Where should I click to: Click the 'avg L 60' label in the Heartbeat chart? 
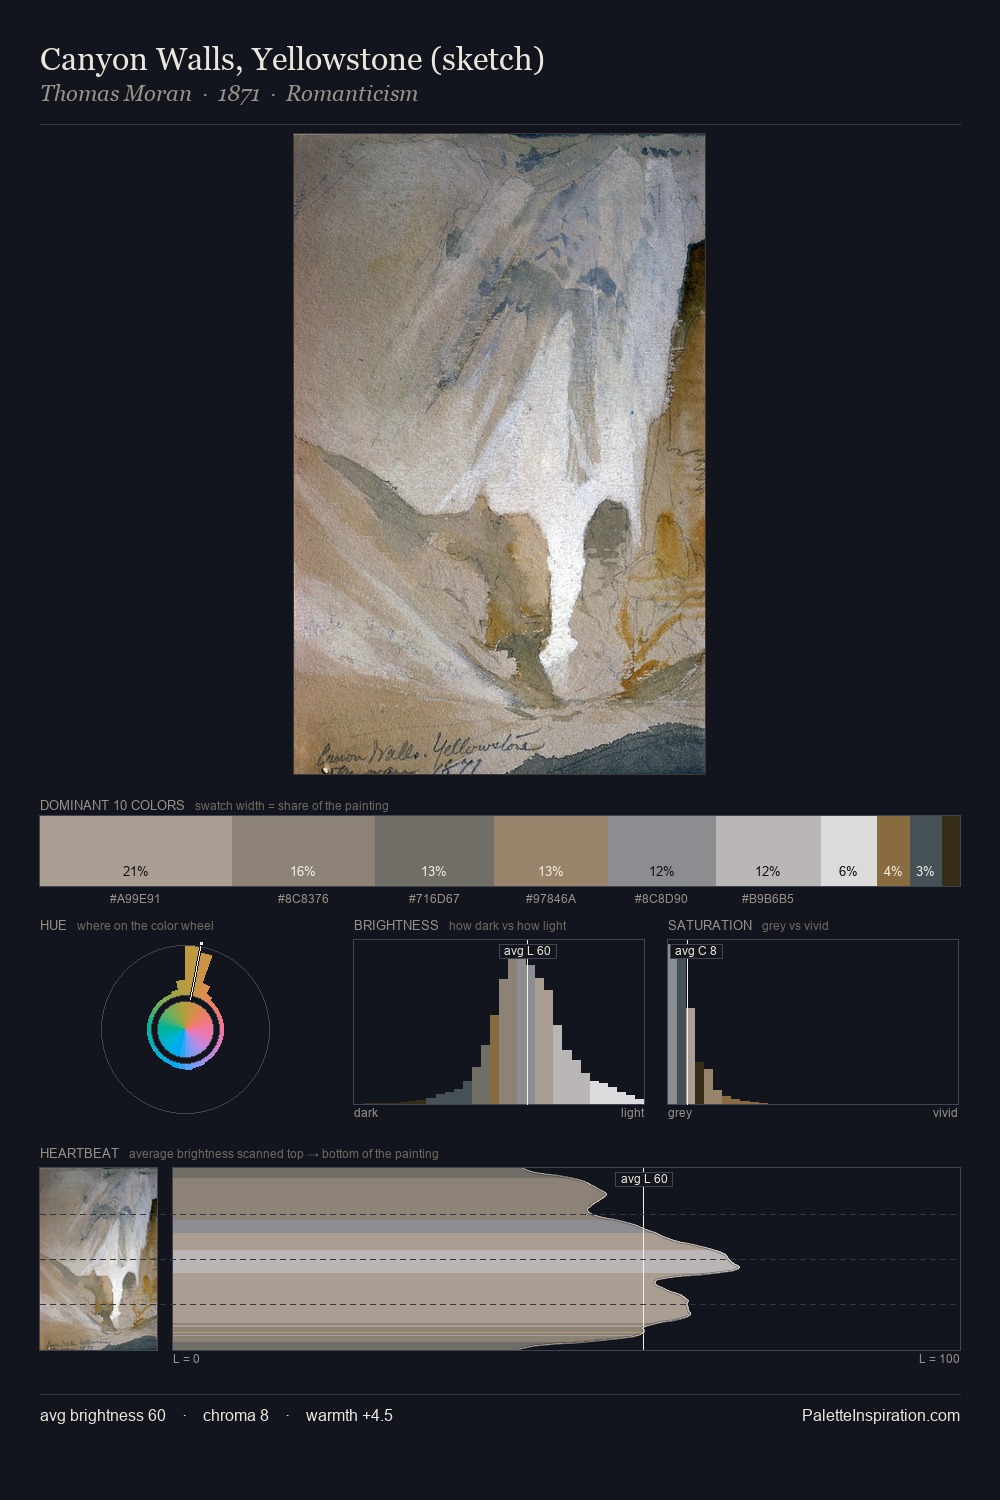[x=644, y=1179]
